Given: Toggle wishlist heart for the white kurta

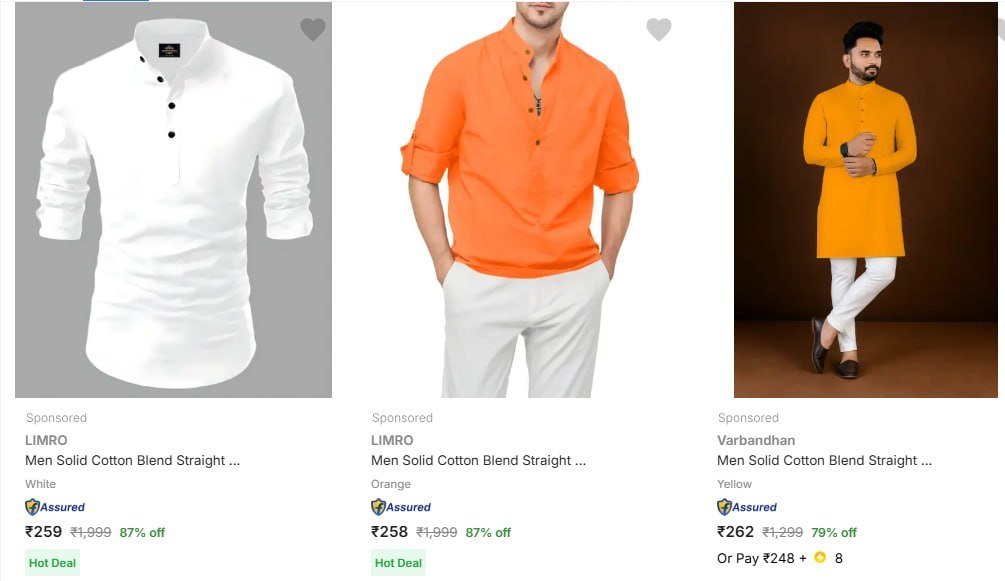Looking at the screenshot, I should point(312,29).
